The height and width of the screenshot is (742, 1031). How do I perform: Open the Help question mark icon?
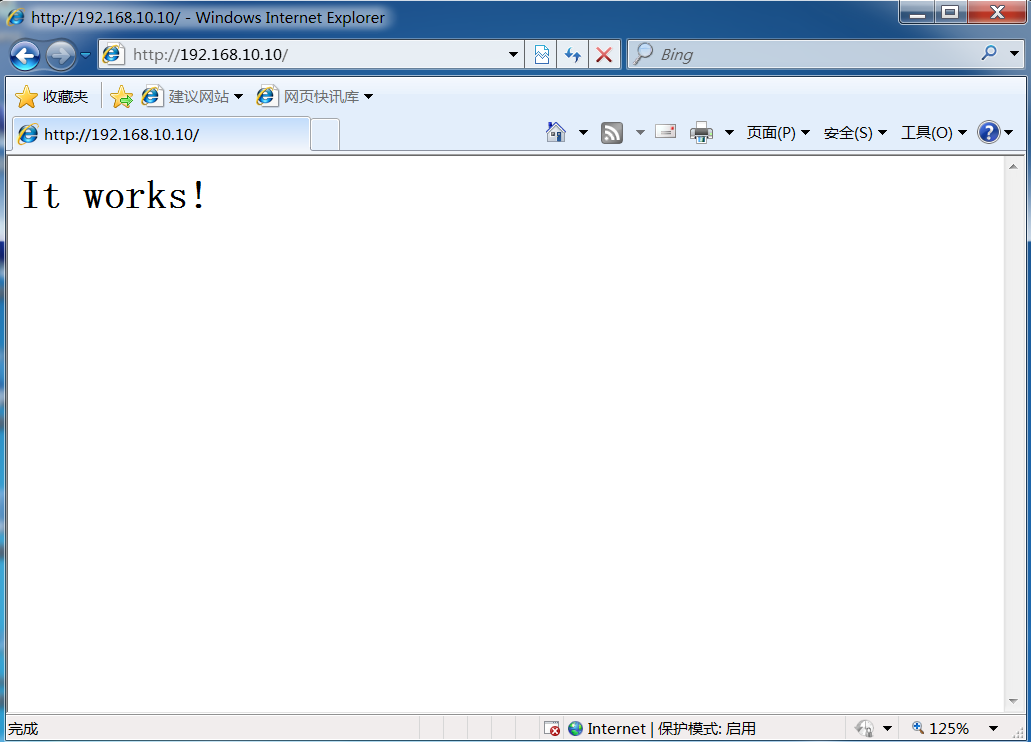(x=988, y=132)
